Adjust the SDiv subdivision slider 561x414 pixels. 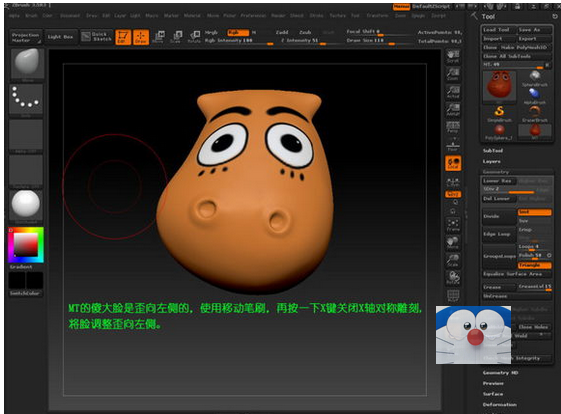508,189
